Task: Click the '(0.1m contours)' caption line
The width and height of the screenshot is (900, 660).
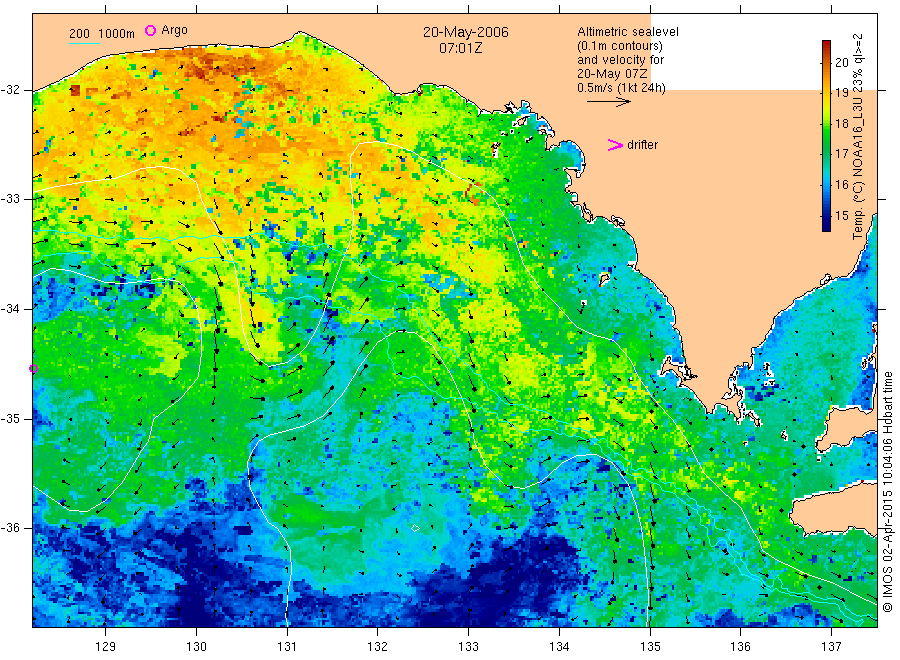Action: [x=620, y=46]
